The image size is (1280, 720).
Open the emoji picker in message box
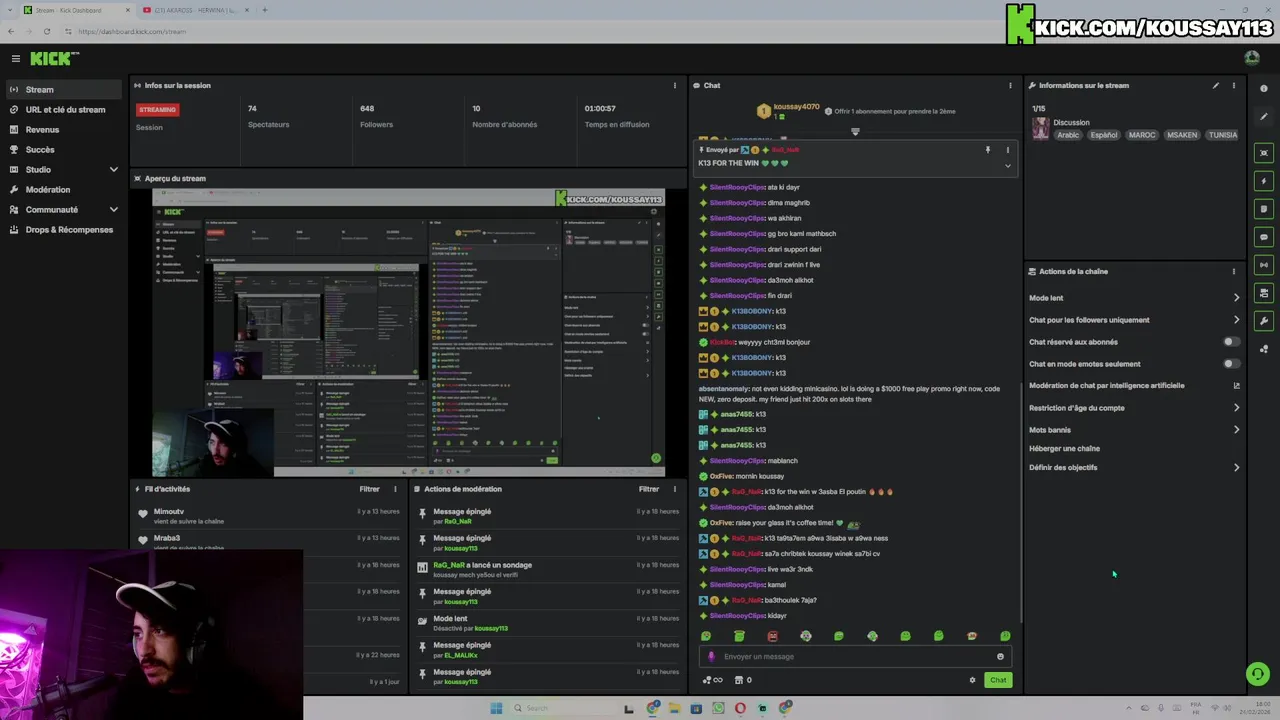(1000, 657)
